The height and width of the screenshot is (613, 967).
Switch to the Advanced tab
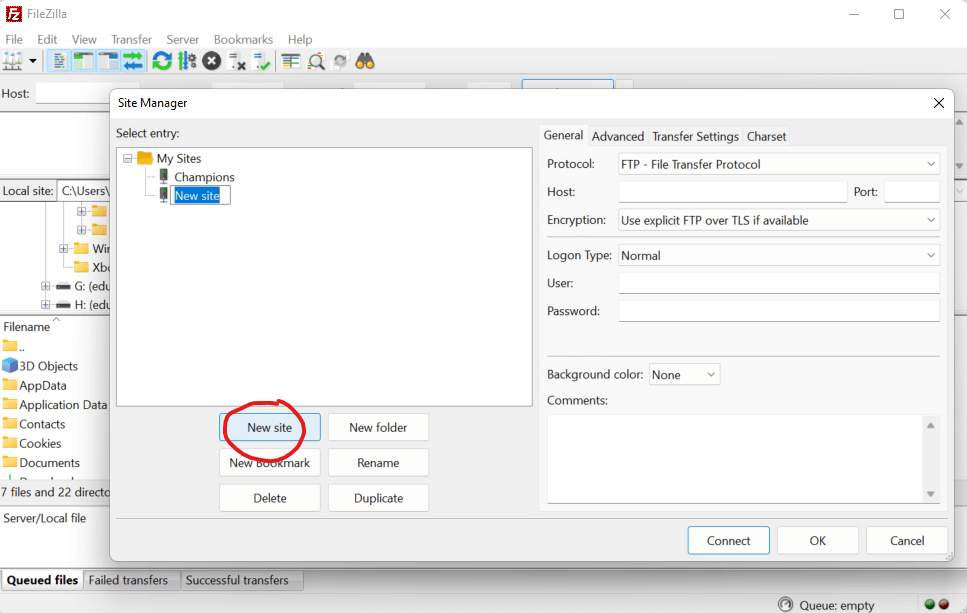pyautogui.click(x=617, y=136)
